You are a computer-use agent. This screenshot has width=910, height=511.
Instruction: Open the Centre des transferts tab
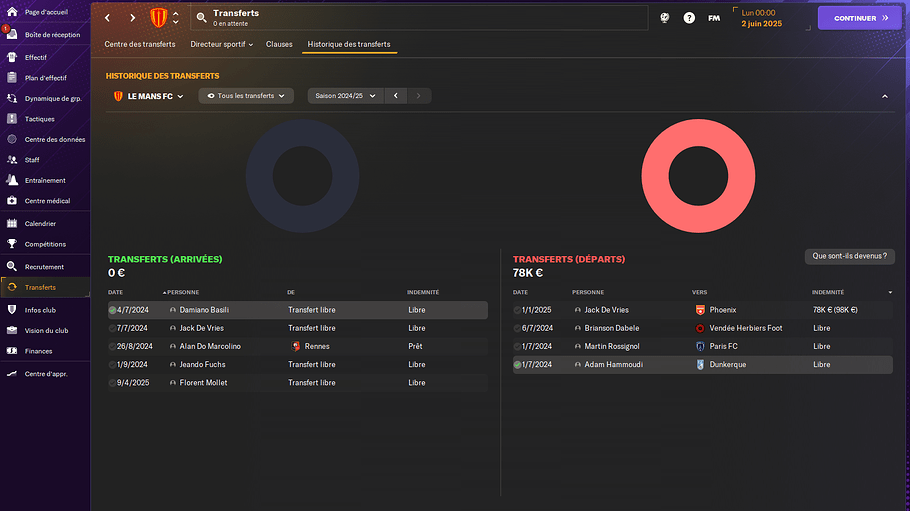point(140,44)
